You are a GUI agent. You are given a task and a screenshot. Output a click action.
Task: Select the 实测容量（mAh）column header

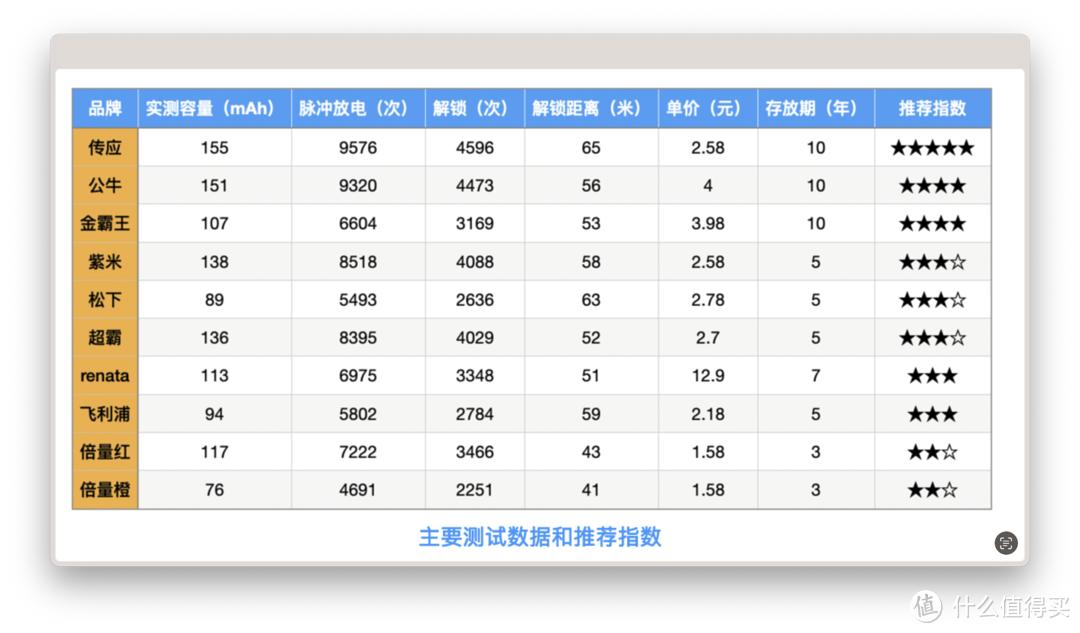click(x=213, y=108)
